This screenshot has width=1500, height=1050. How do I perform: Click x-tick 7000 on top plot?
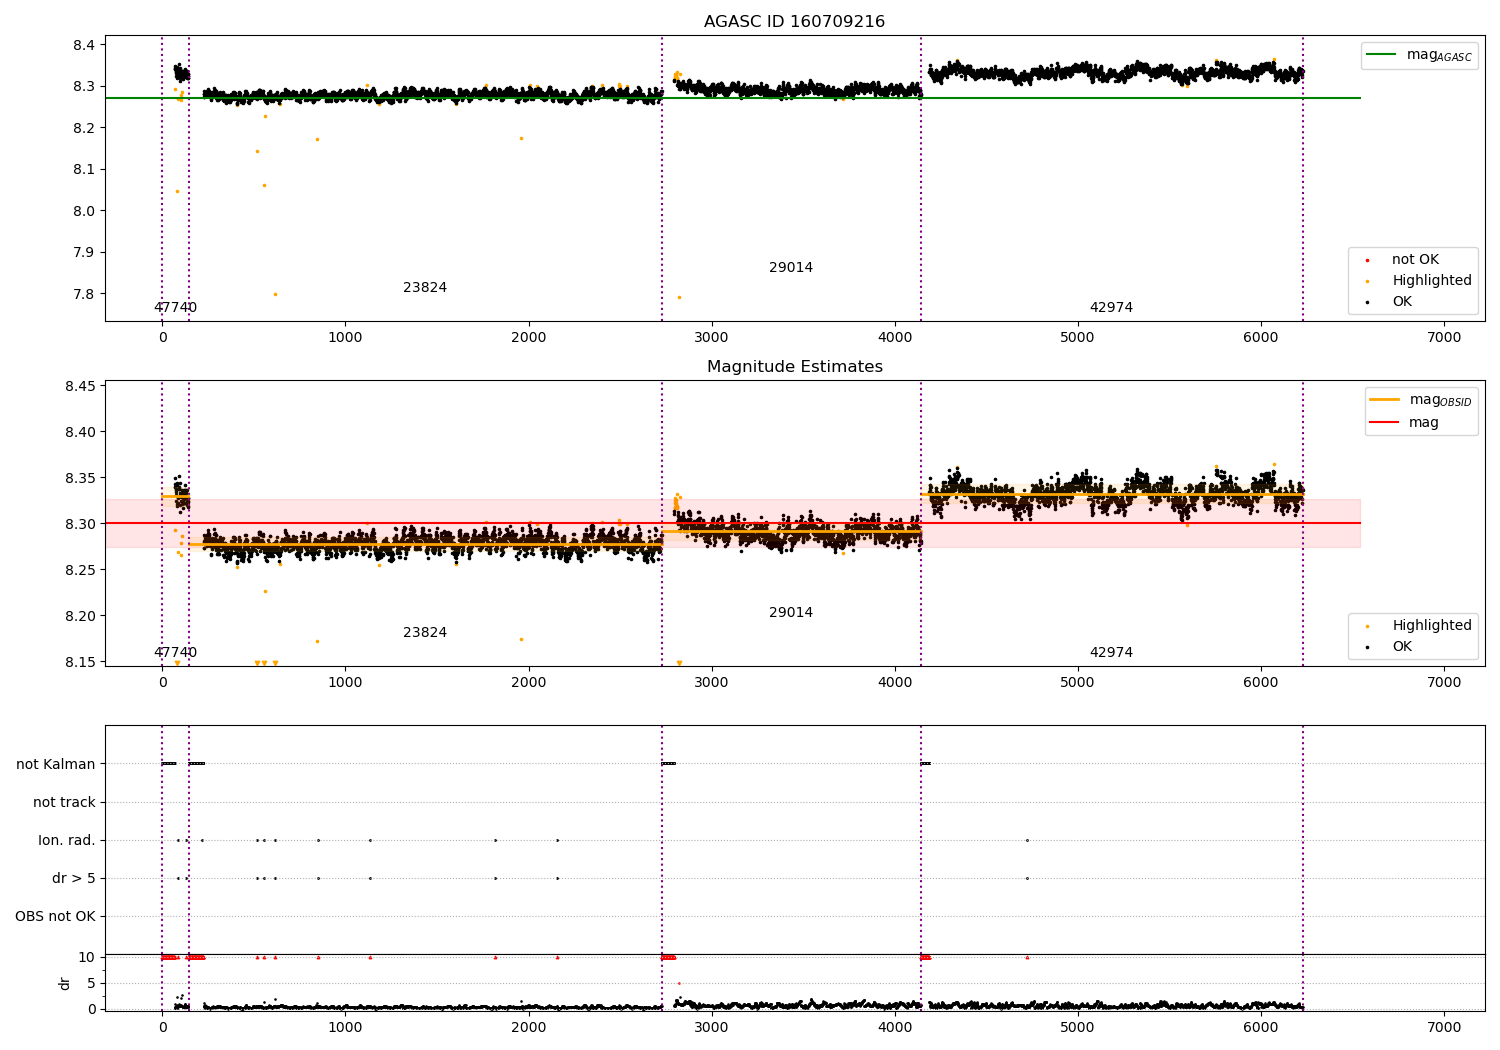pyautogui.click(x=1444, y=338)
